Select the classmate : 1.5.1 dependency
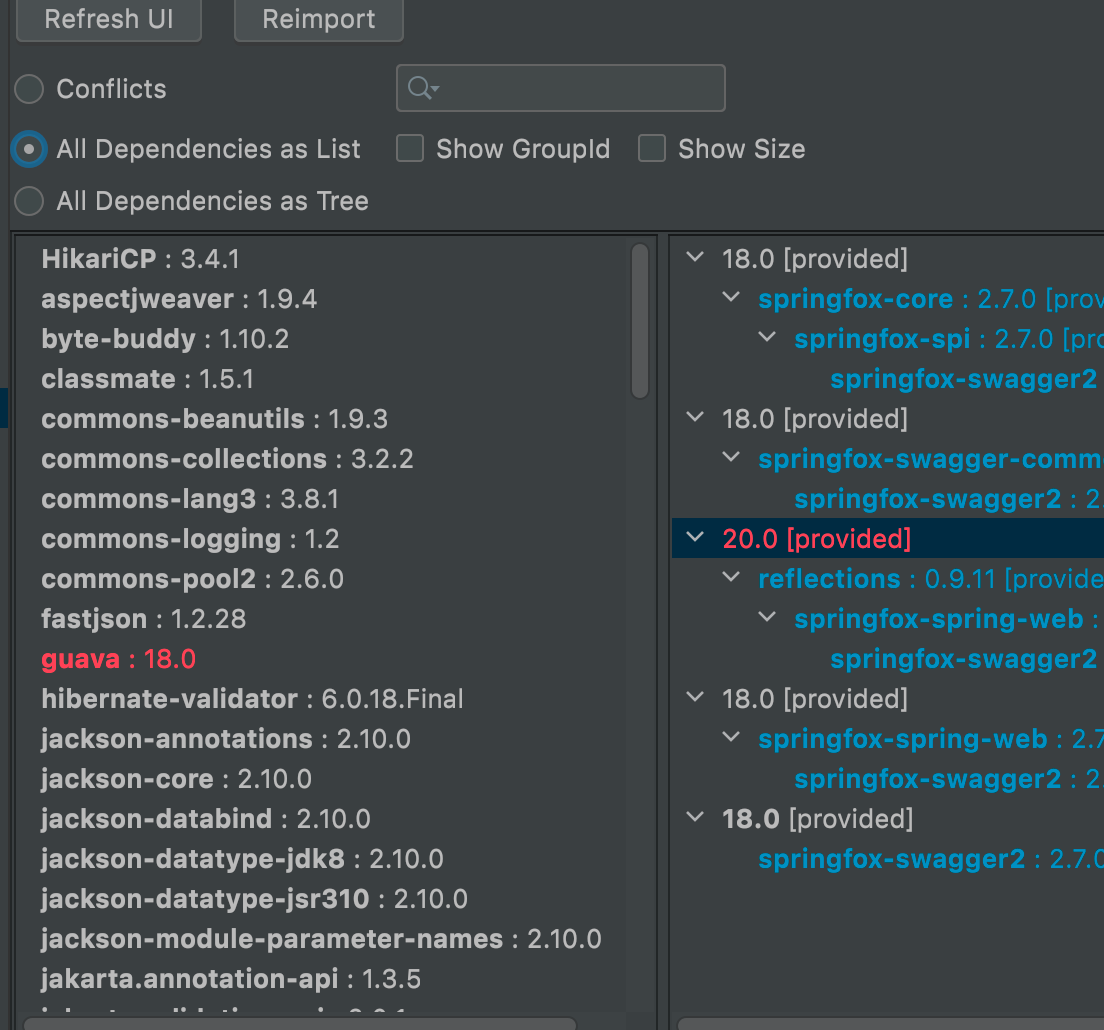The width and height of the screenshot is (1104, 1030). [148, 379]
